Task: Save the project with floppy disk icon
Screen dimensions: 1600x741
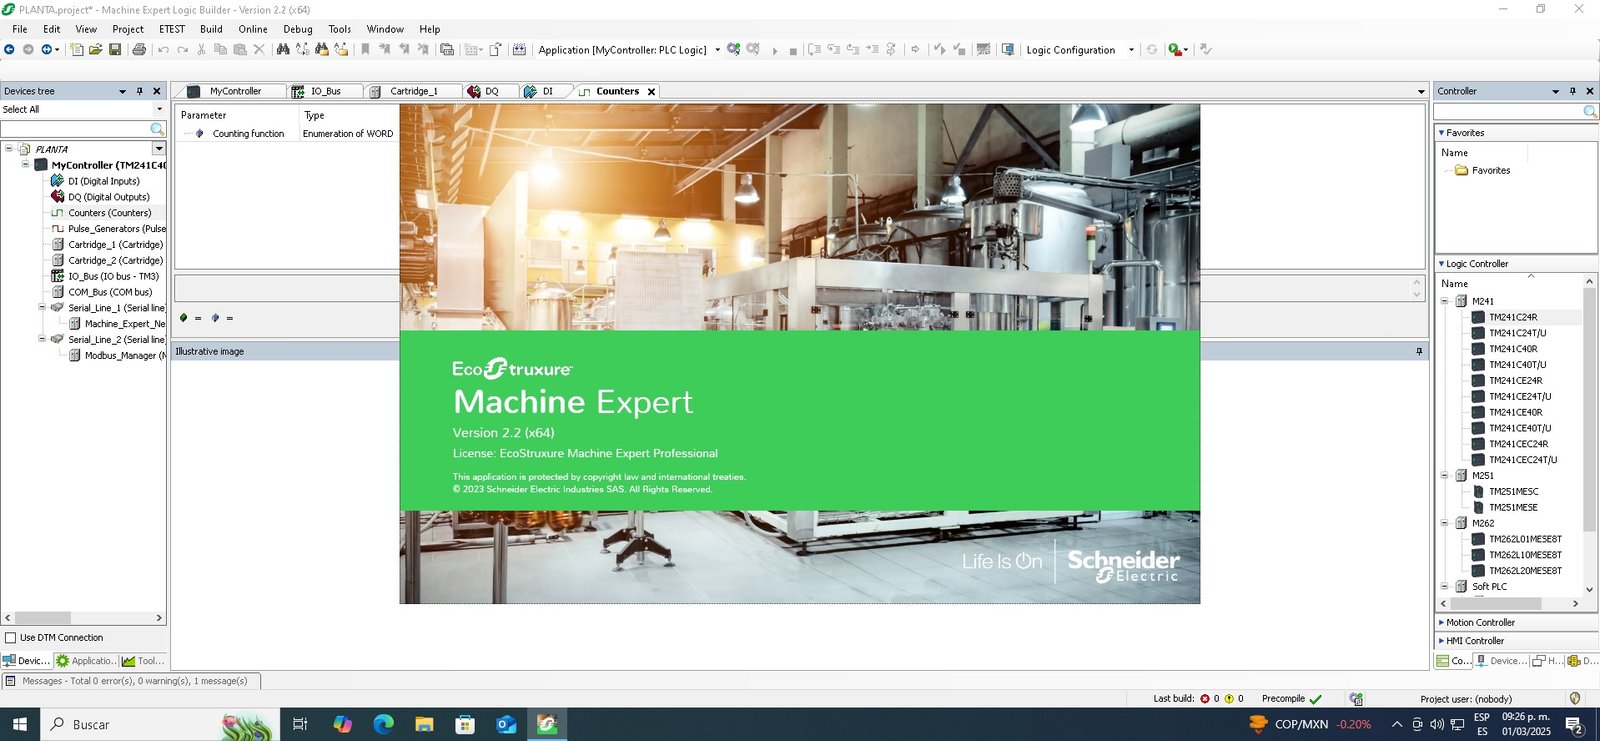Action: coord(115,49)
